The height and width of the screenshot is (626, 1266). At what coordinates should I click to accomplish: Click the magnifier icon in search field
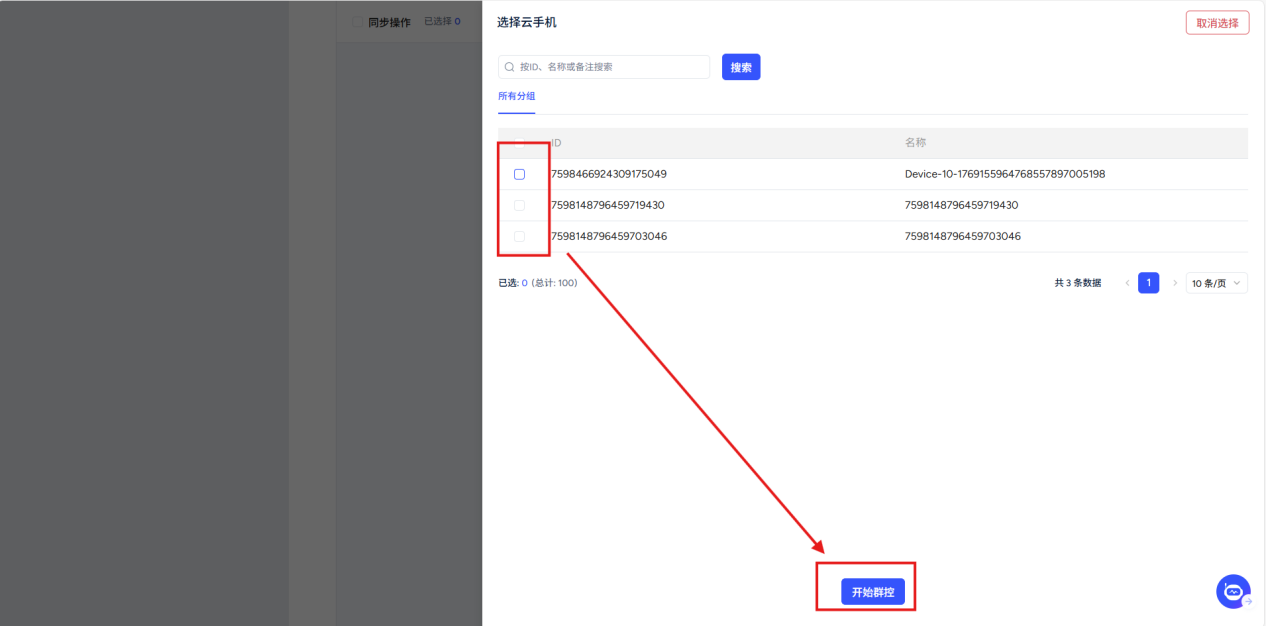(509, 67)
